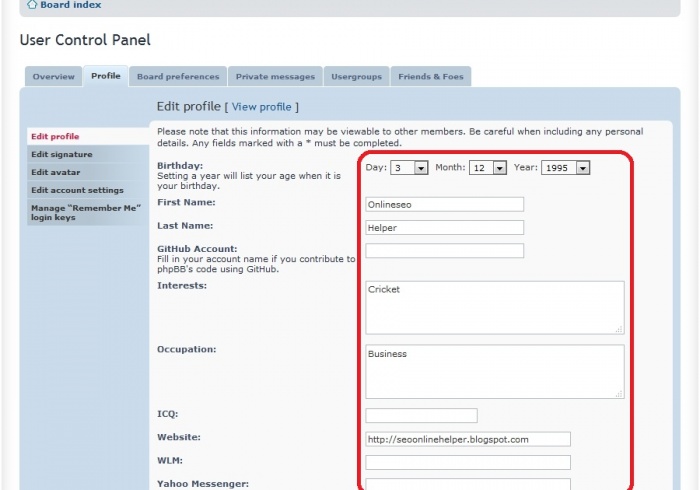The height and width of the screenshot is (490, 700).
Task: Go to Private messages tab
Action: (x=275, y=77)
